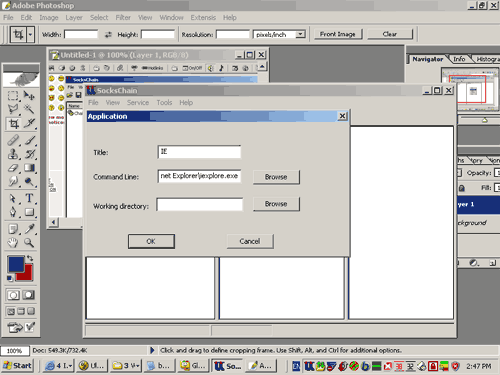Switch to Full Screen Mode
Image resolution: width=500 pixels, height=375 pixels.
click(x=31, y=311)
